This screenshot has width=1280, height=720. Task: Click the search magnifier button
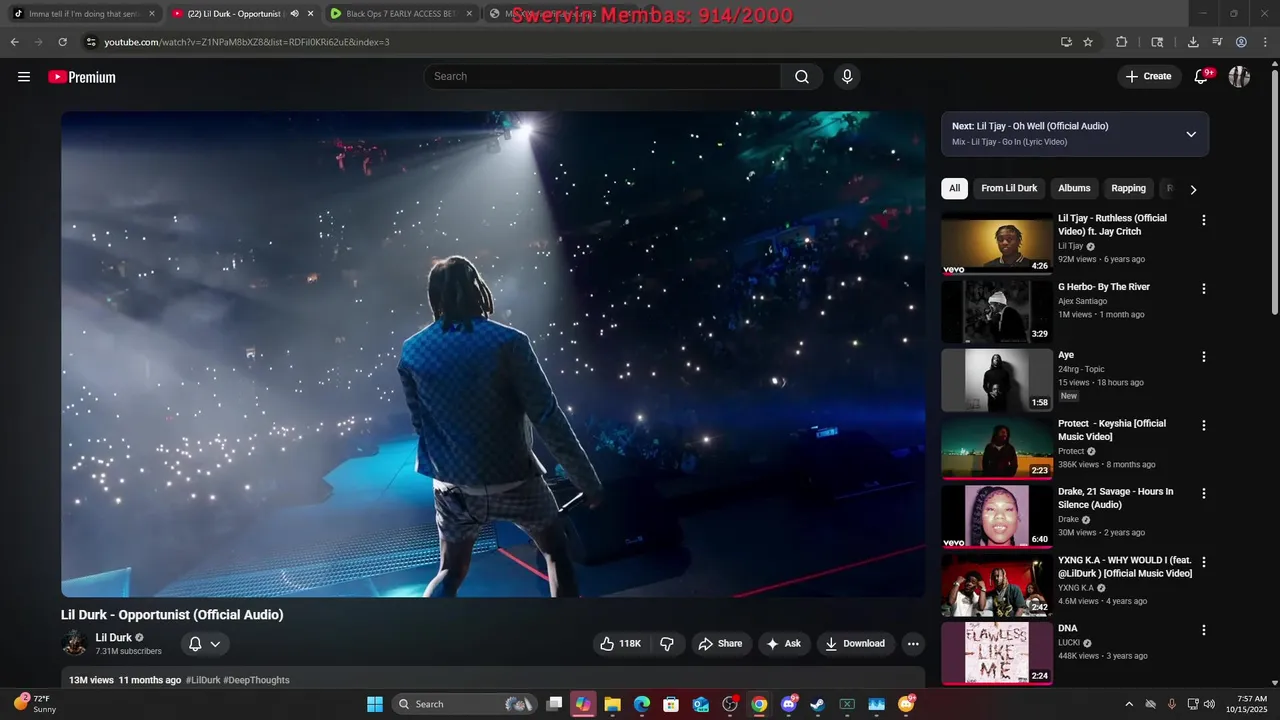coord(802,77)
